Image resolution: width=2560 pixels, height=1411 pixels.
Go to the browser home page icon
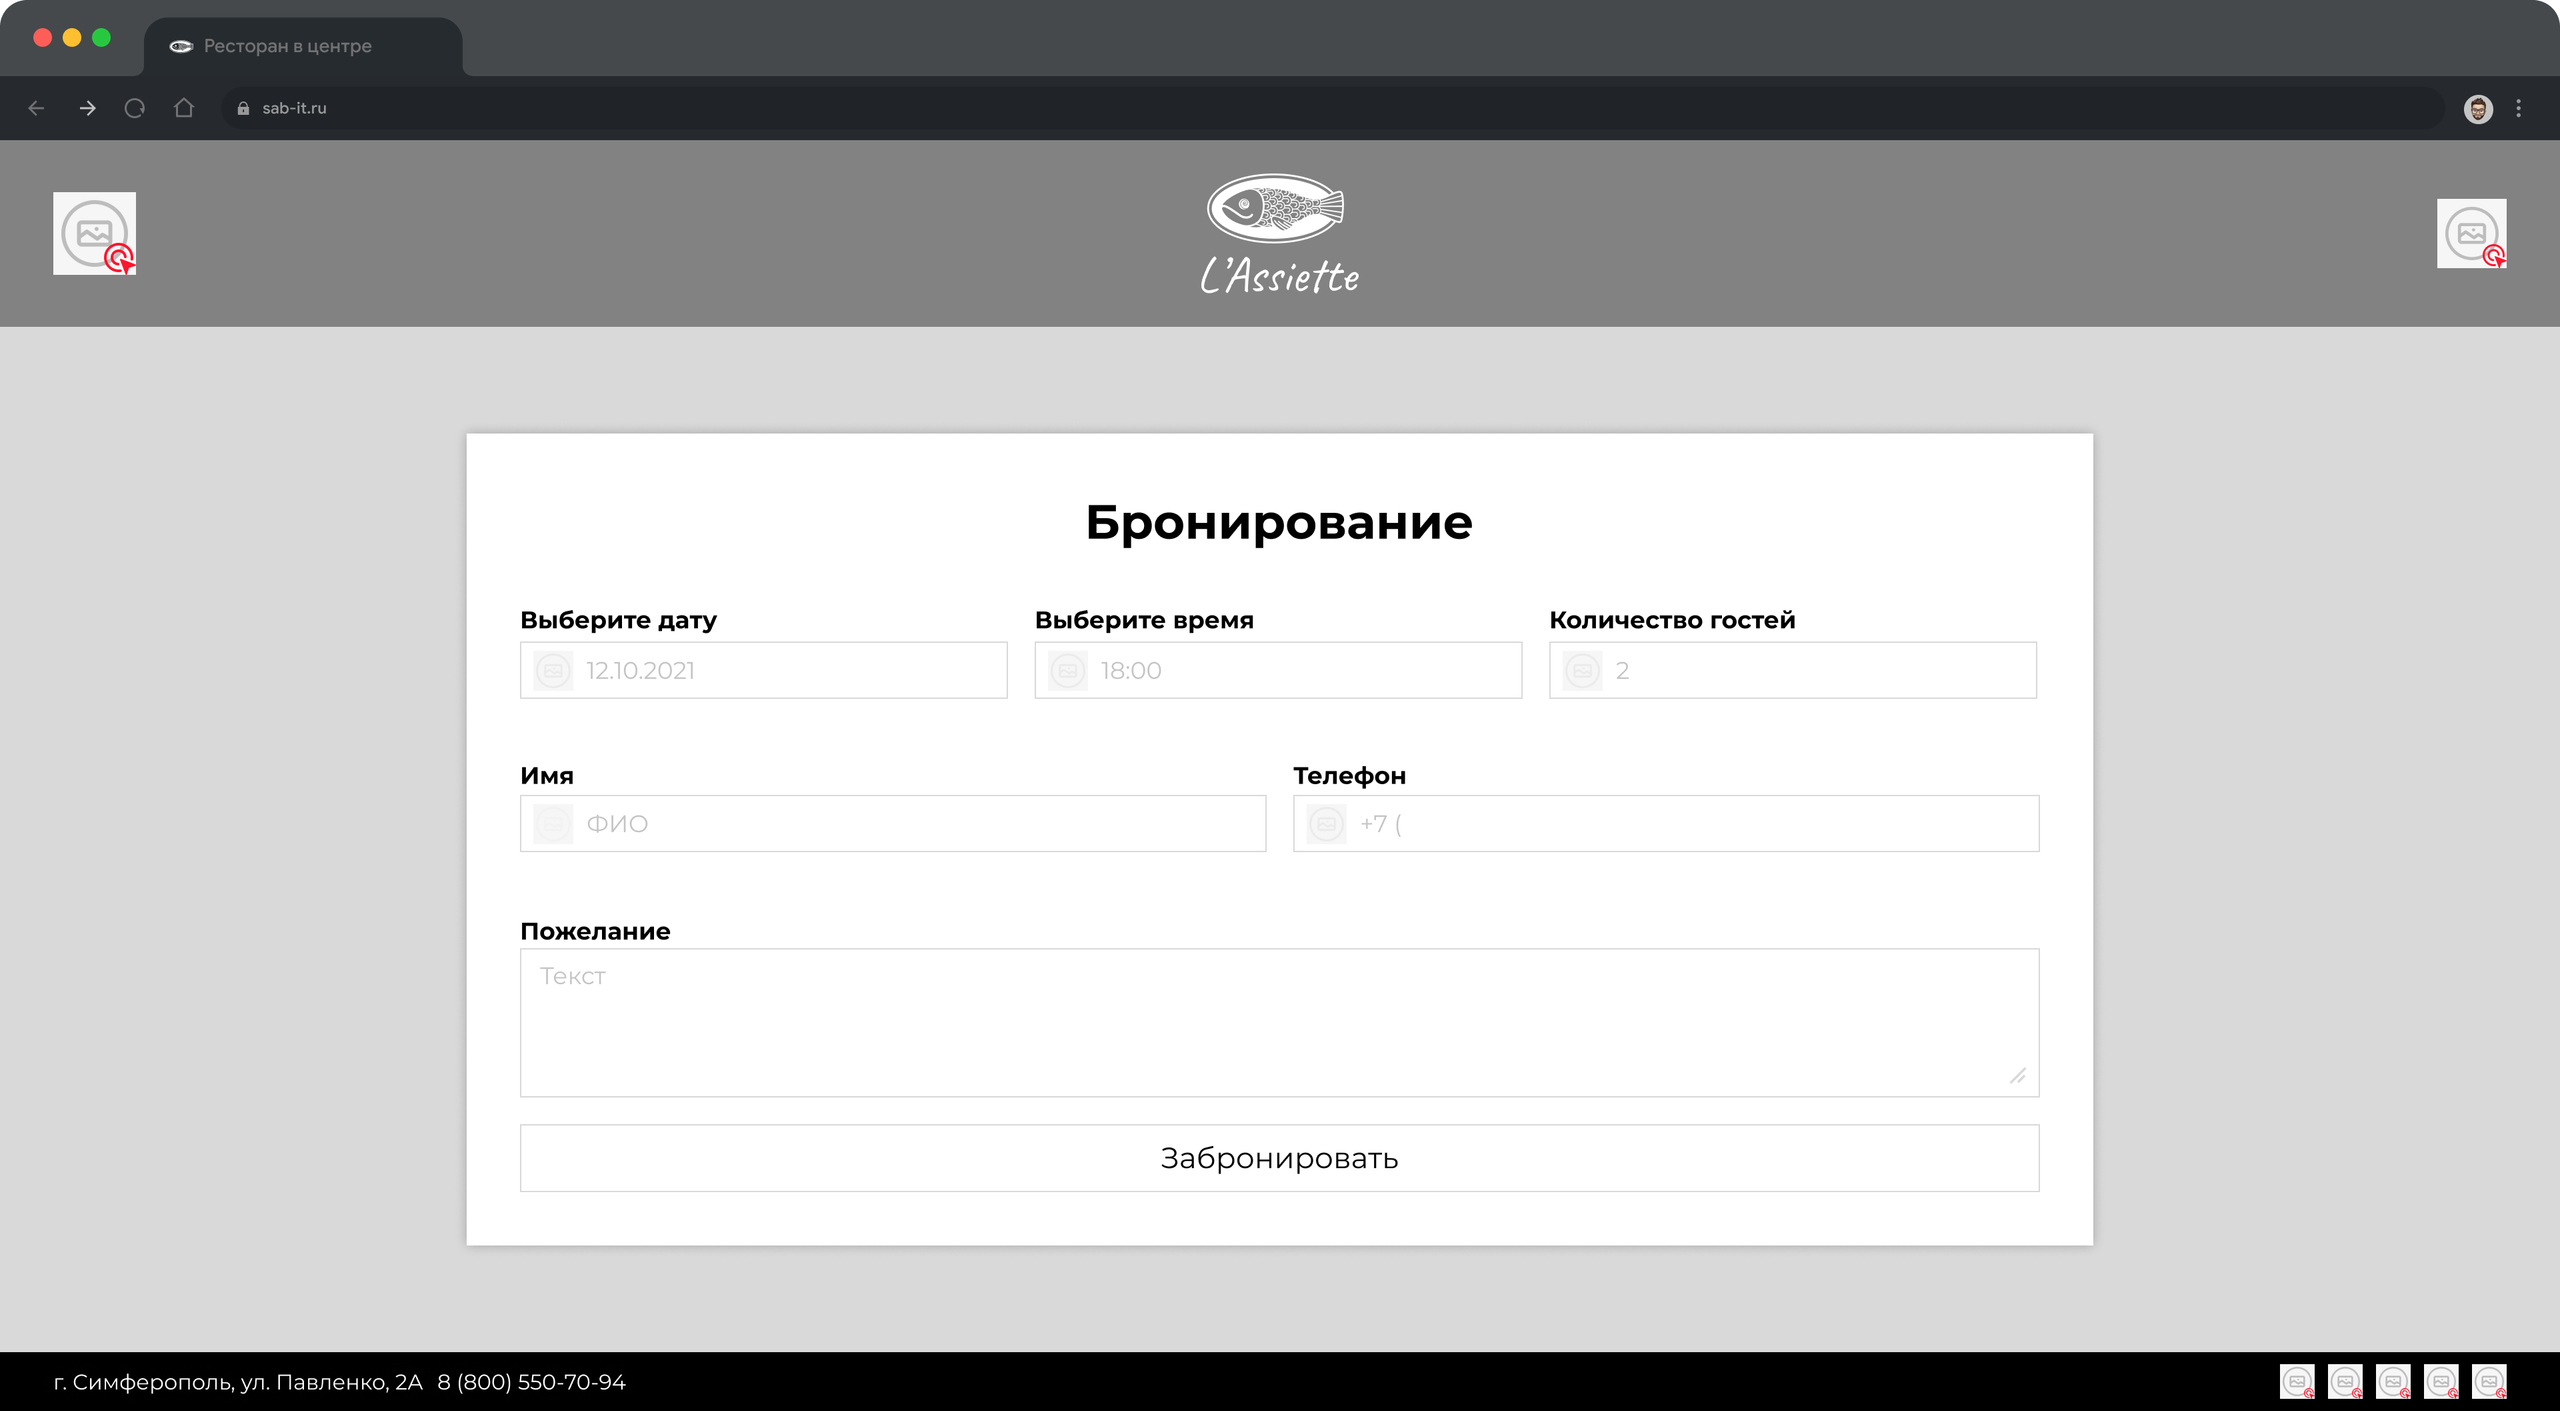tap(184, 108)
